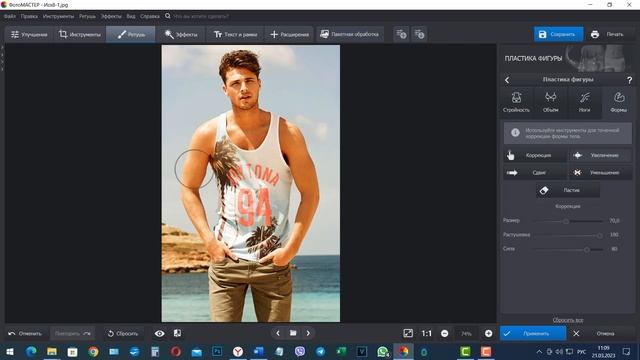Open Excel from taskbar
This screenshot has width=640, height=360.
click(x=341, y=352)
